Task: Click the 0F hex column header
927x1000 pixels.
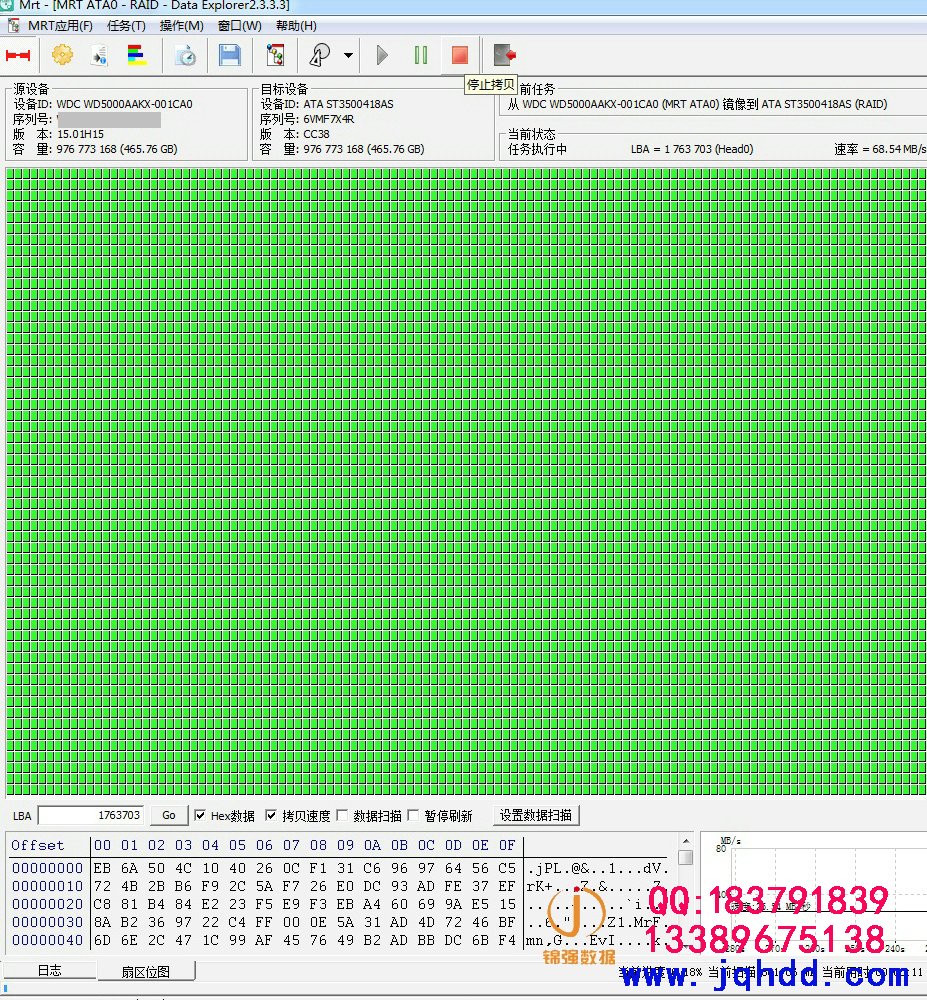Action: pyautogui.click(x=507, y=845)
